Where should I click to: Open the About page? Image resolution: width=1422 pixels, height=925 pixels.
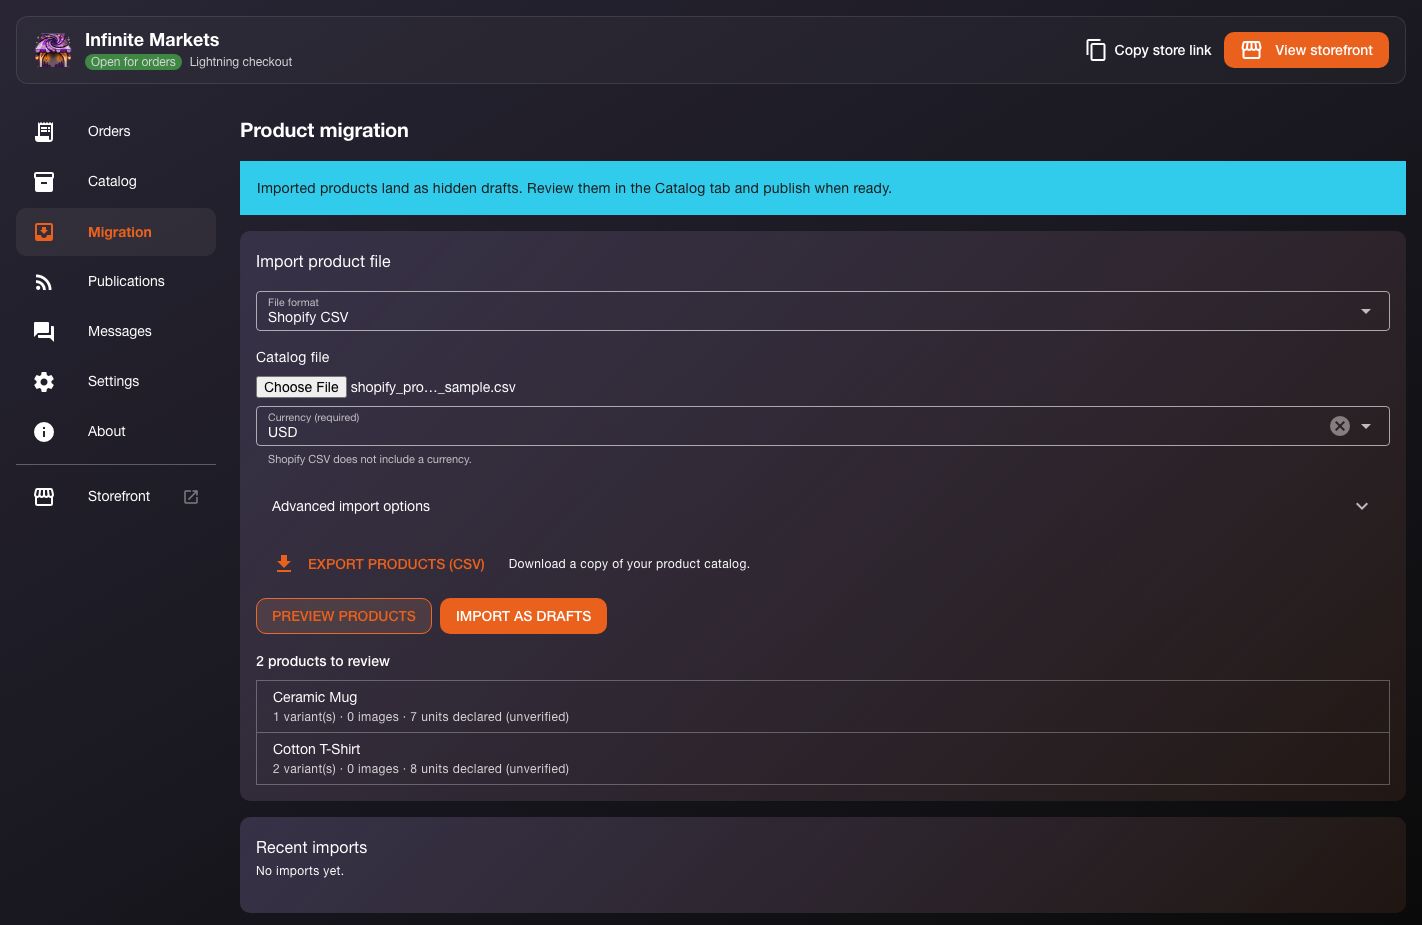[116, 432]
